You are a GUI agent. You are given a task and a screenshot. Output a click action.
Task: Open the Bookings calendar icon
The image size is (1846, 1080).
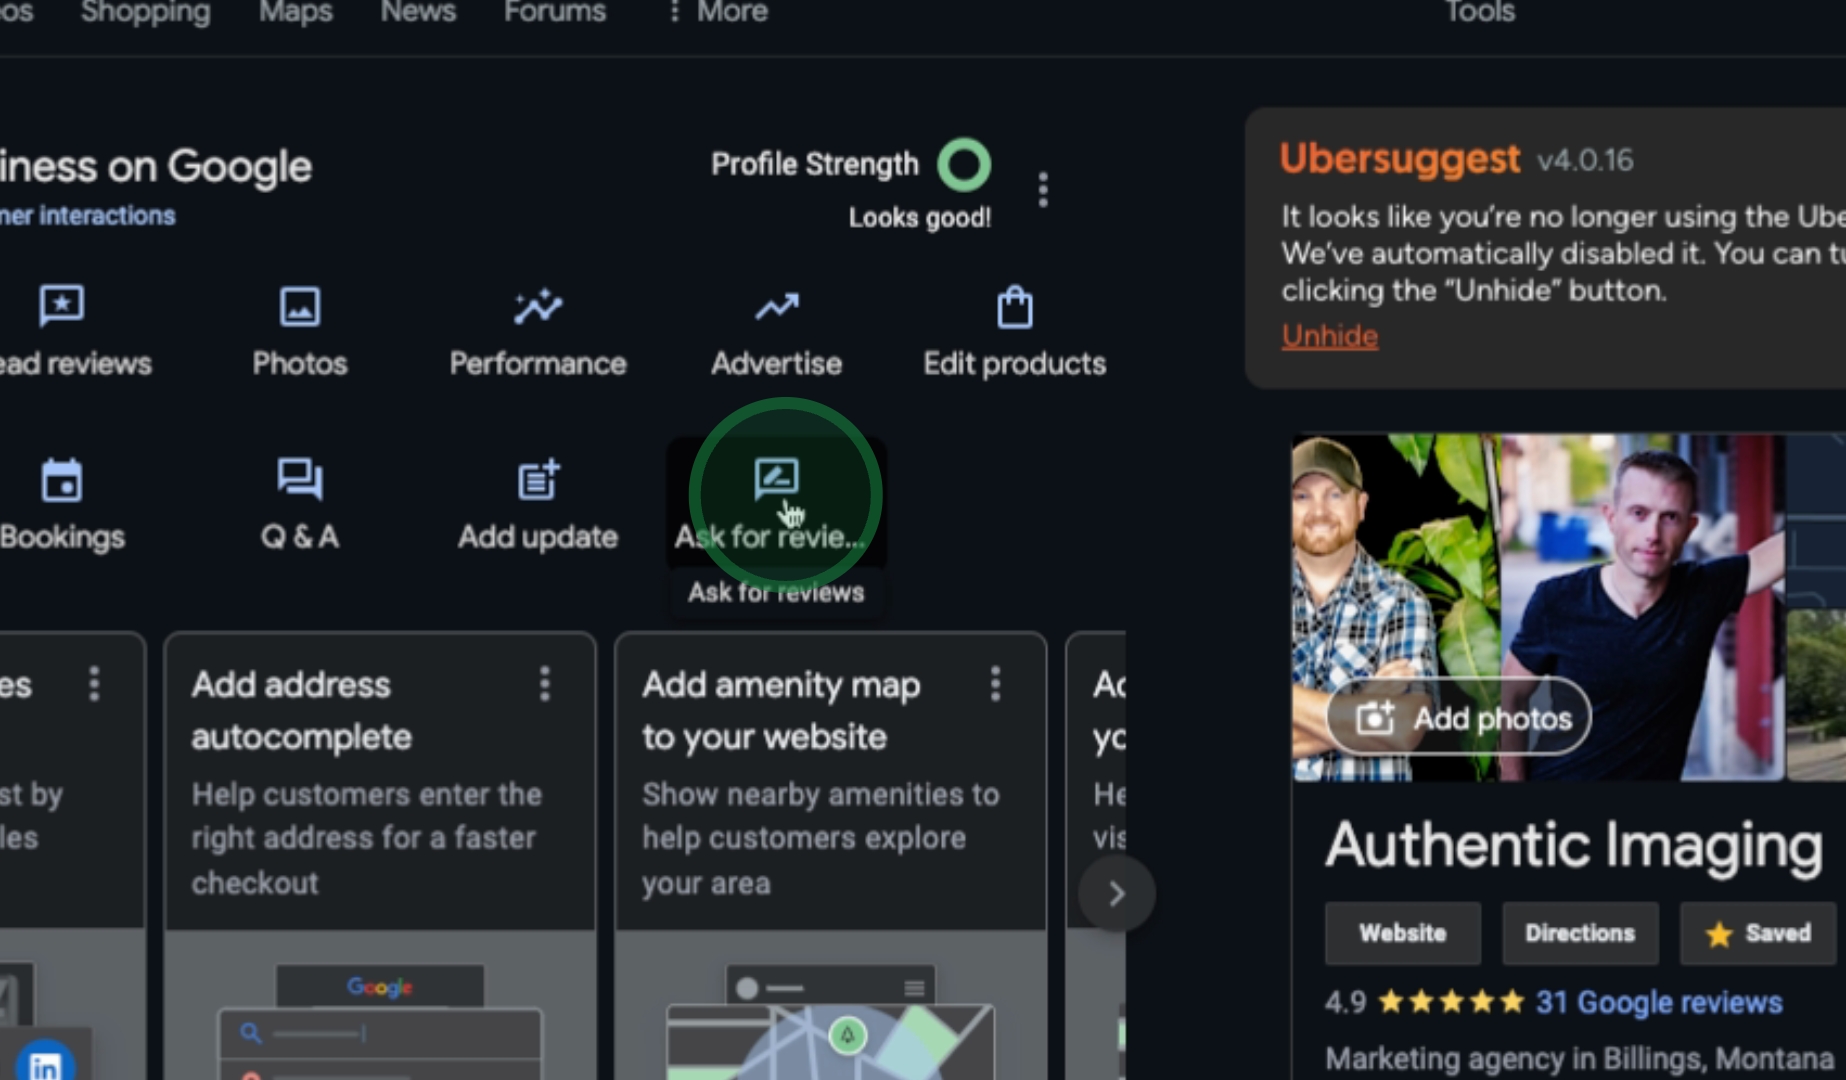click(x=62, y=480)
